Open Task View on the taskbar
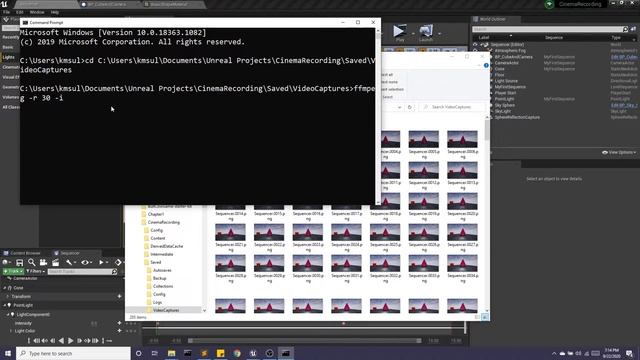This screenshot has width=640, height=360. click(155, 353)
